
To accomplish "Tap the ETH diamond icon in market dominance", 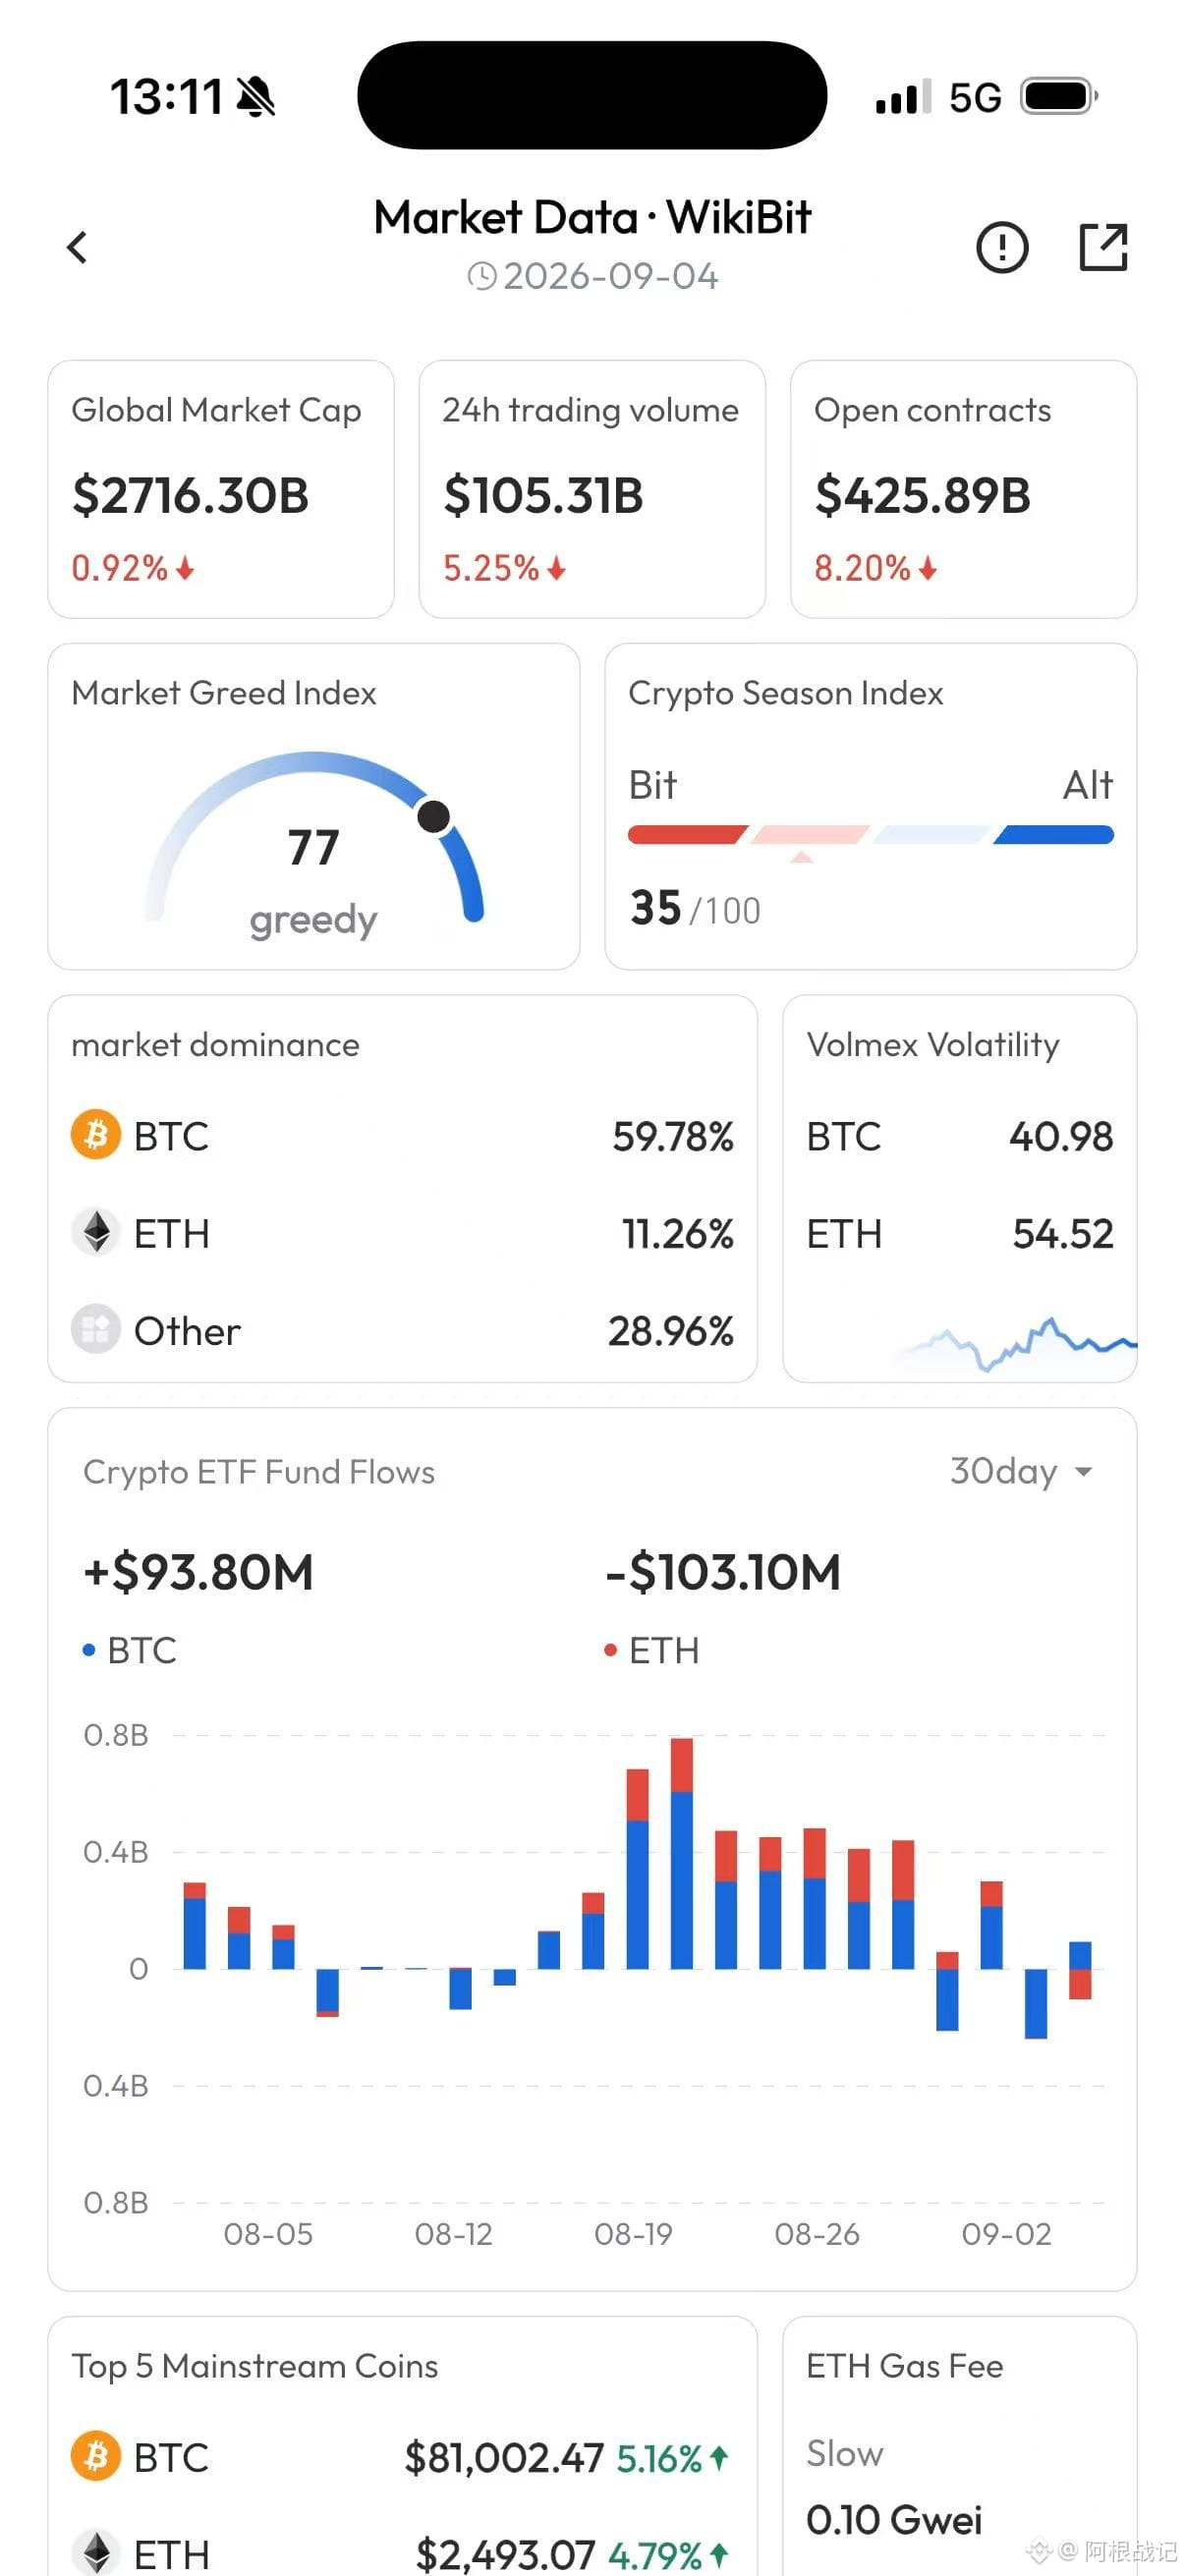I will 96,1233.
